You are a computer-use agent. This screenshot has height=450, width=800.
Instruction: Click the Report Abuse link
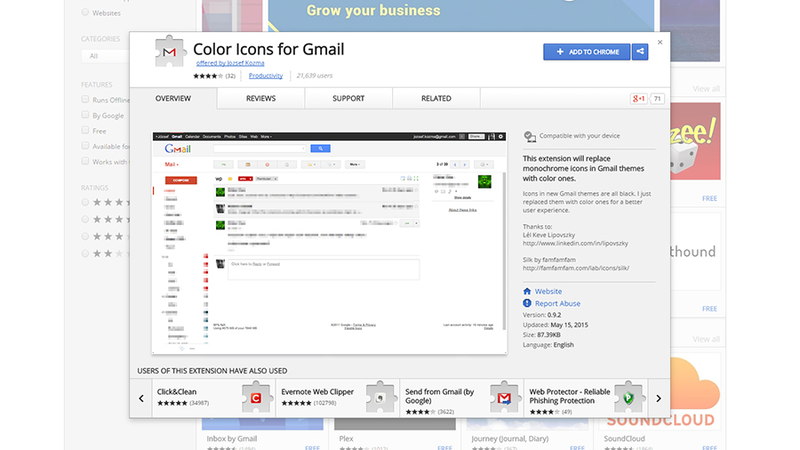pos(557,303)
